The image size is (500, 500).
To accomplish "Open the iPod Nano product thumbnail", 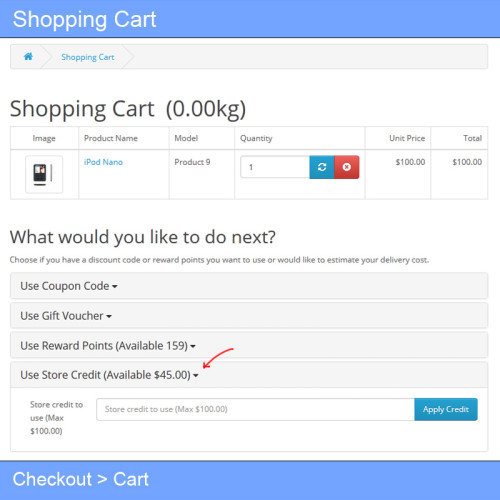I will (x=44, y=174).
